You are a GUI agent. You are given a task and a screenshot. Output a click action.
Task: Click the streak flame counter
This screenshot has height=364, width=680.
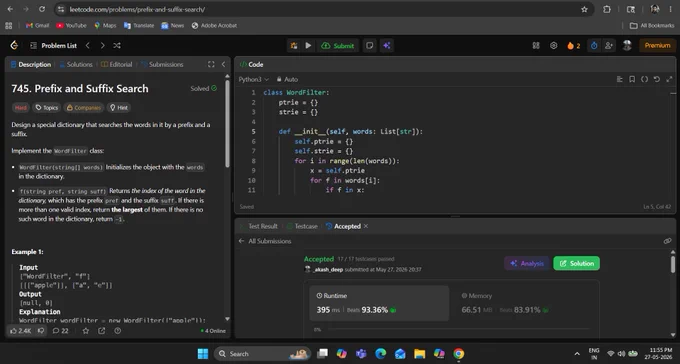click(573, 46)
